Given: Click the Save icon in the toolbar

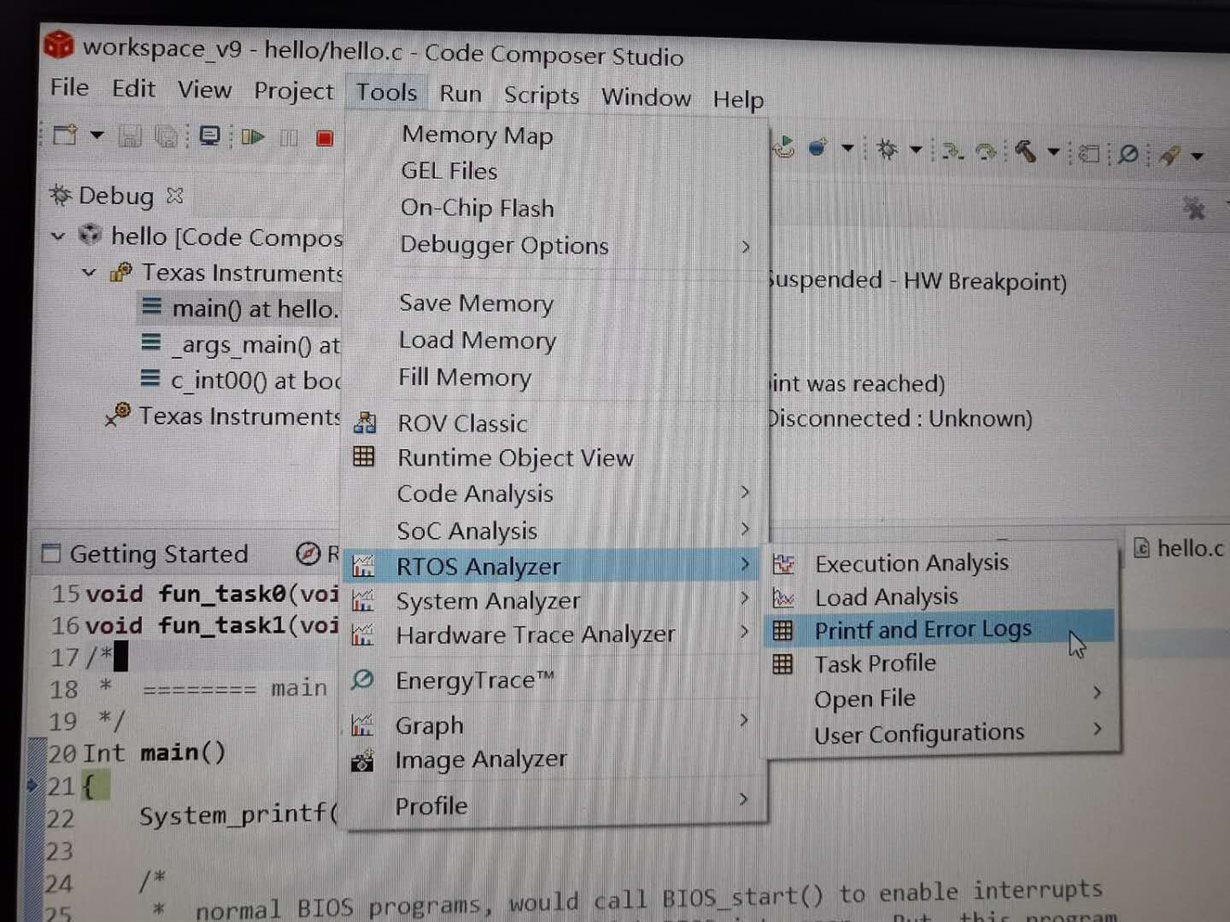Looking at the screenshot, I should point(130,136).
